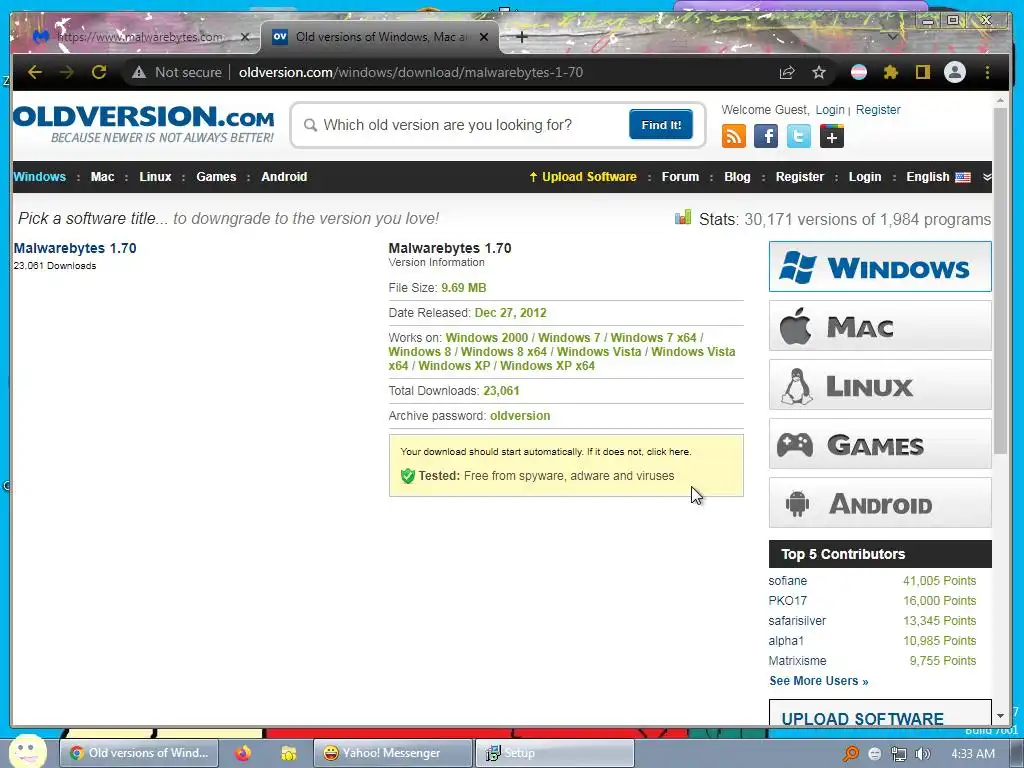Switch to the Setup taskbar button
The width and height of the screenshot is (1024, 768).
click(x=554, y=753)
